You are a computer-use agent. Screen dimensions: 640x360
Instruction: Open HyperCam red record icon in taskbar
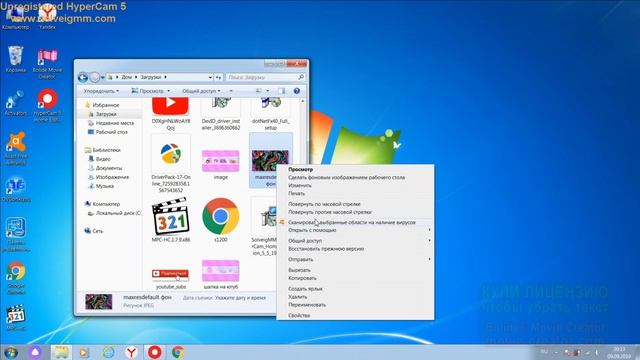click(155, 352)
